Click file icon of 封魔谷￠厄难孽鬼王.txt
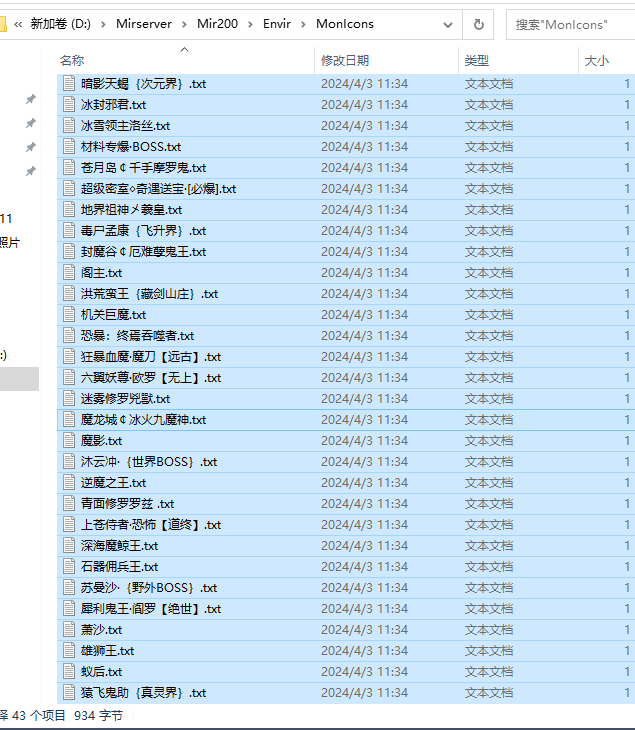The width and height of the screenshot is (635, 730). tap(69, 251)
